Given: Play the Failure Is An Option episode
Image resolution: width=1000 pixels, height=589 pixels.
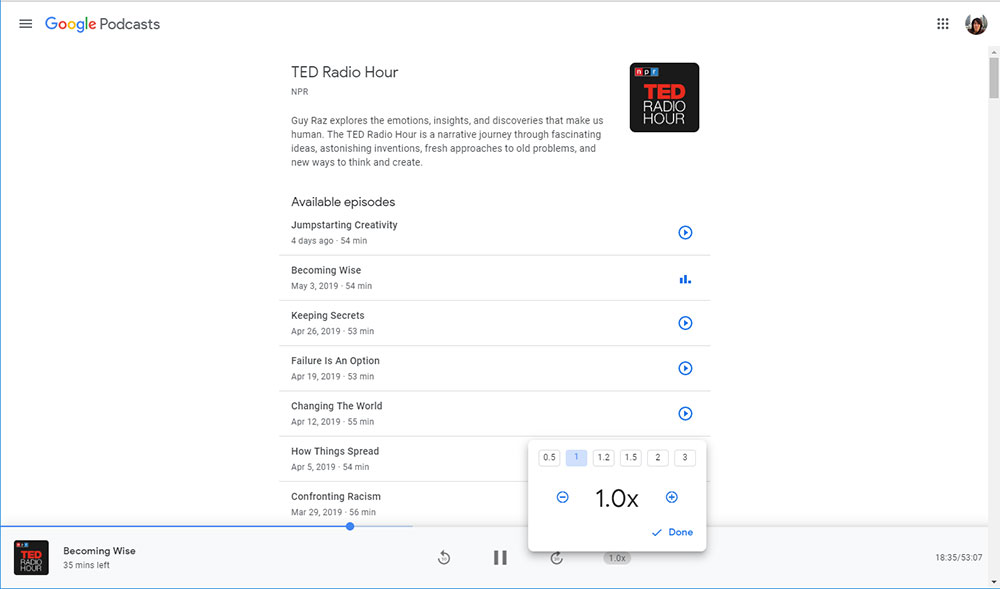Looking at the screenshot, I should (685, 368).
